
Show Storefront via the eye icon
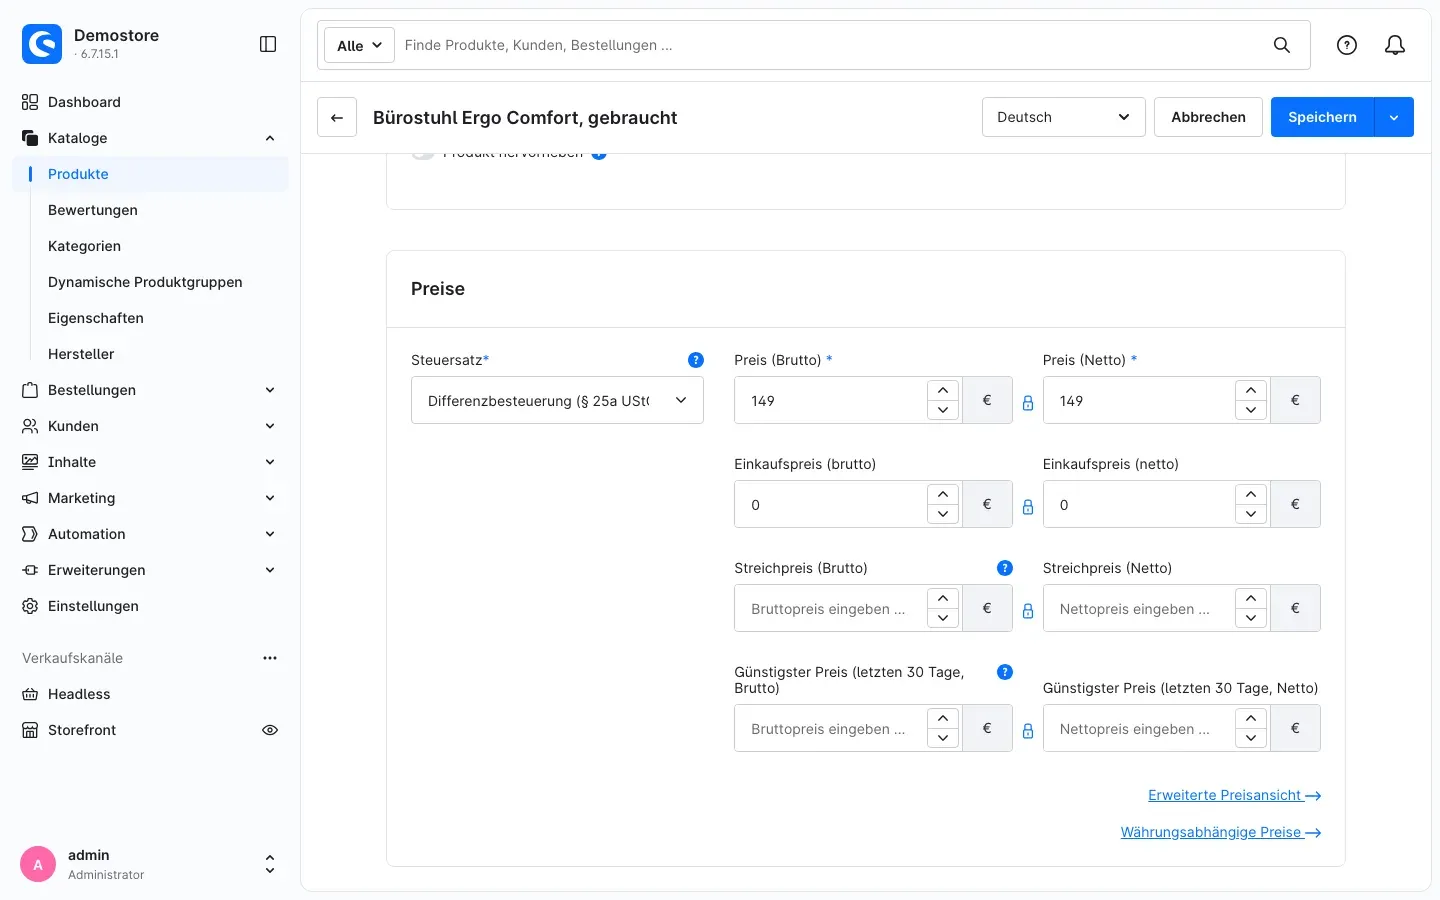pos(270,730)
